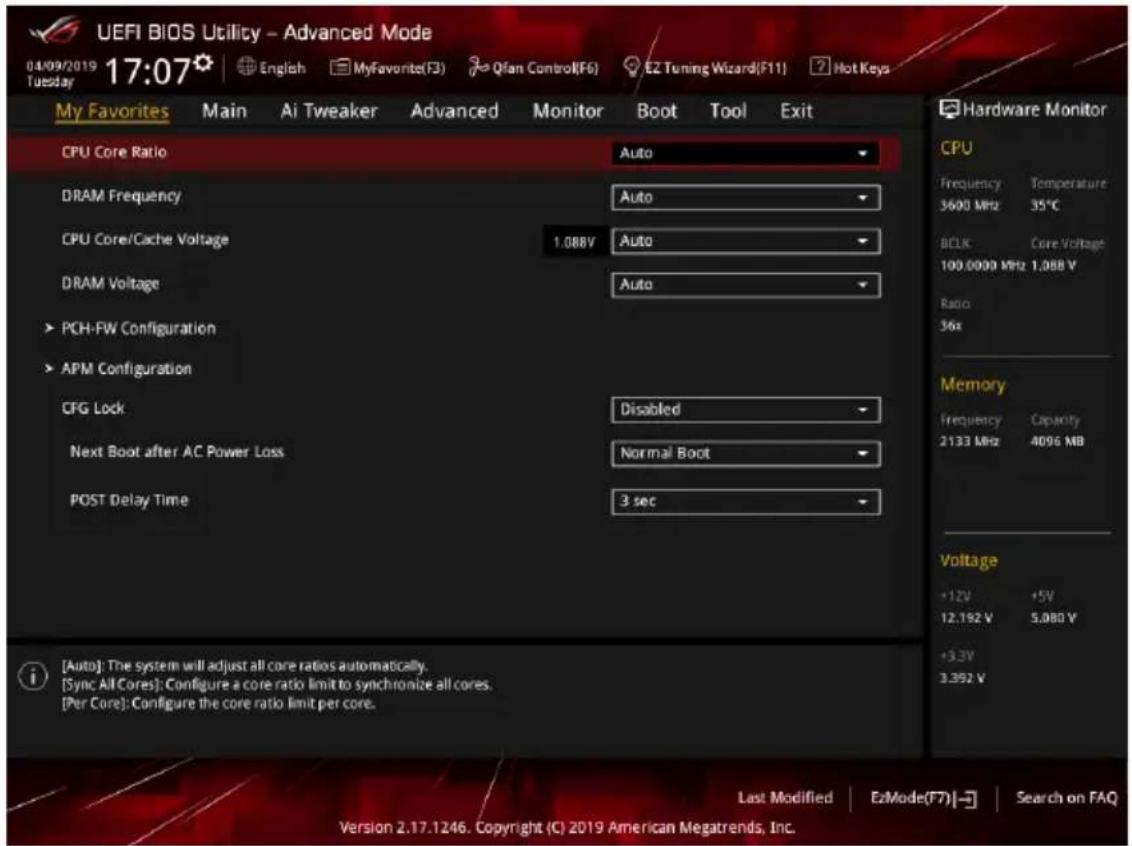Click CPU frequency 3600 MHz value
This screenshot has width=1132, height=846.
(970, 206)
